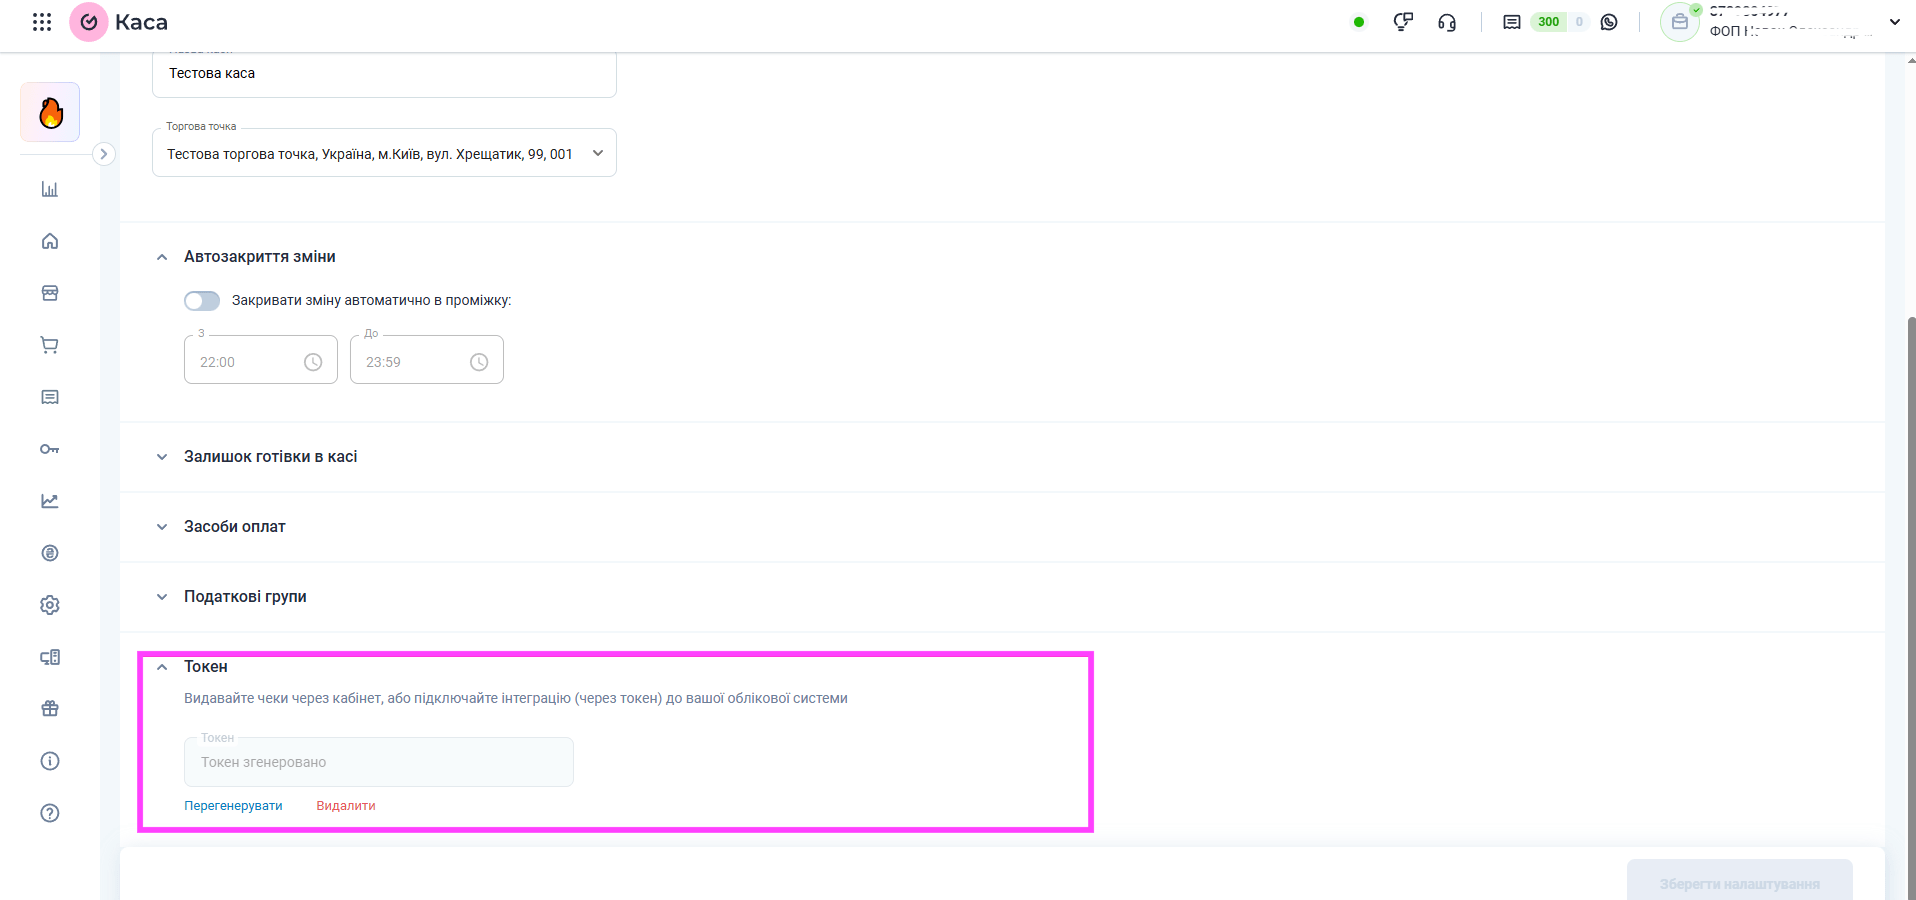Click Зберегти налаштування button
This screenshot has height=900, width=1916.
(1739, 883)
